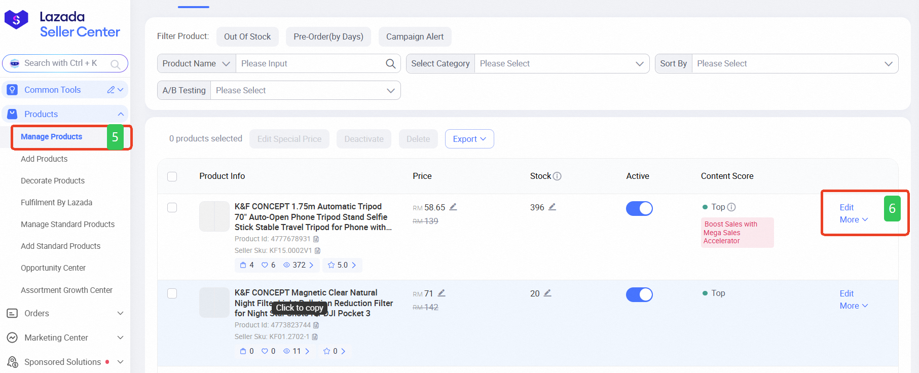Tick the select-all checkbox in table header
The height and width of the screenshot is (373, 919).
coord(172,177)
